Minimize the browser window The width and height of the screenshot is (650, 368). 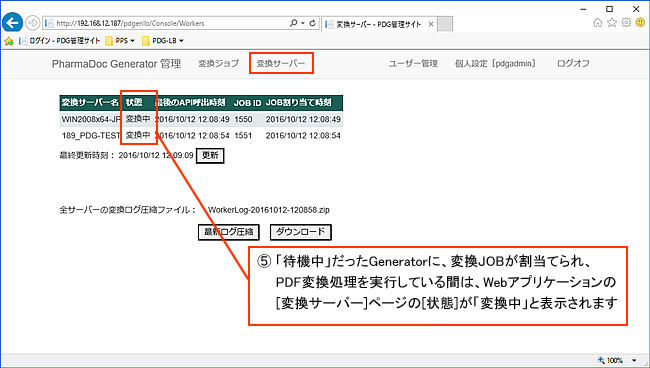tap(583, 9)
